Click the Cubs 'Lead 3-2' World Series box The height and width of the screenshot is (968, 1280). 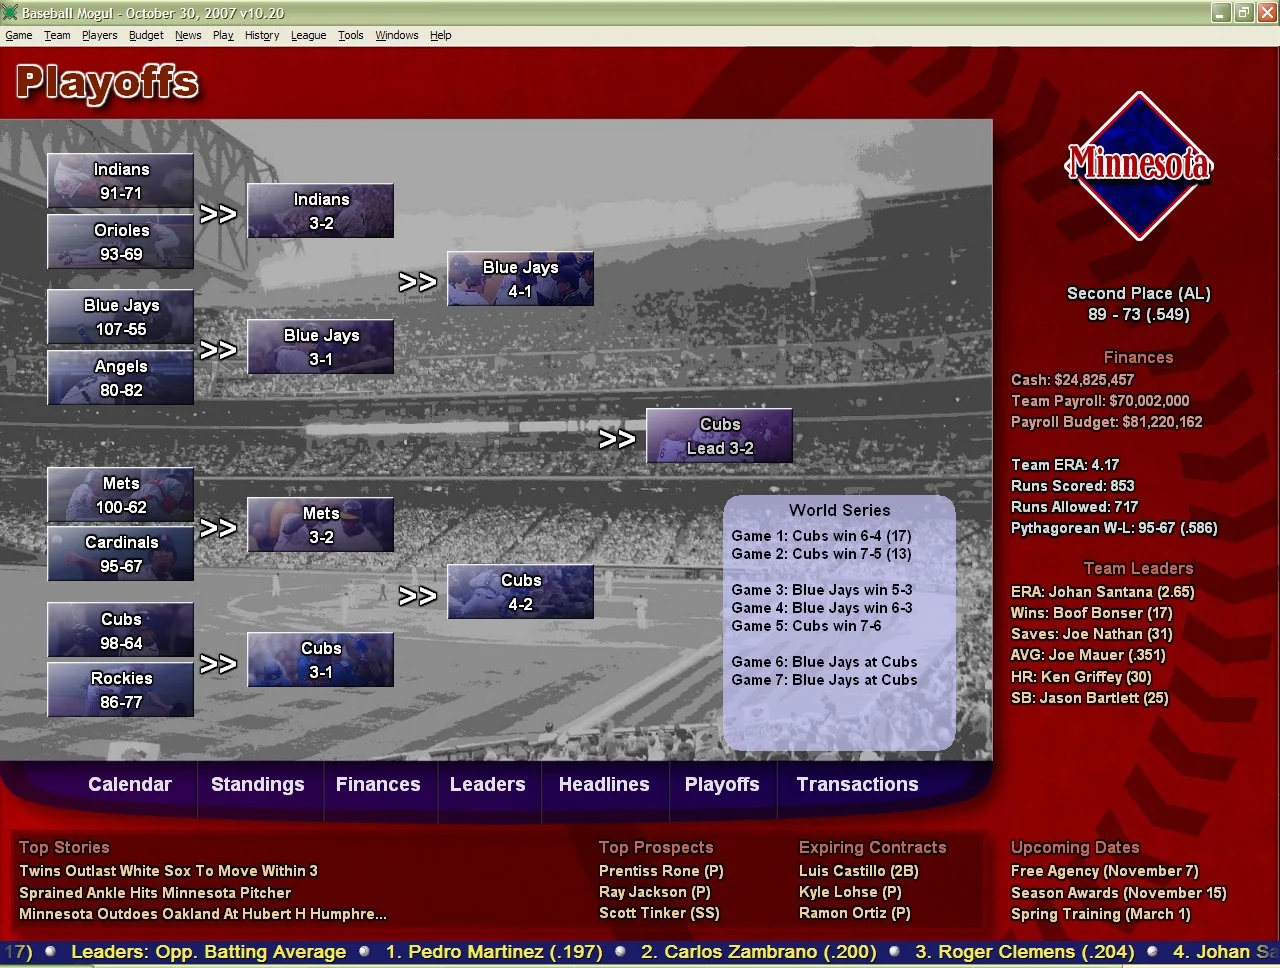point(719,436)
